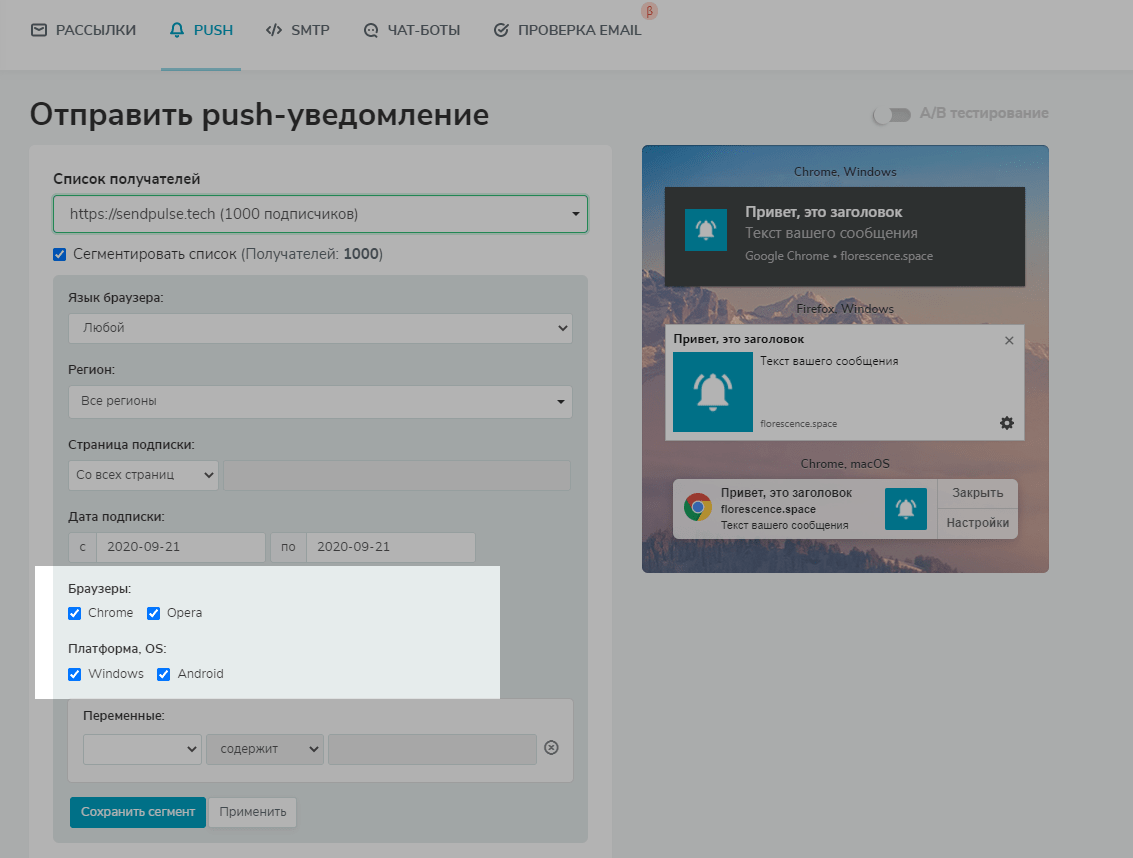Open the РАССЫЛКИ tab

[83, 30]
